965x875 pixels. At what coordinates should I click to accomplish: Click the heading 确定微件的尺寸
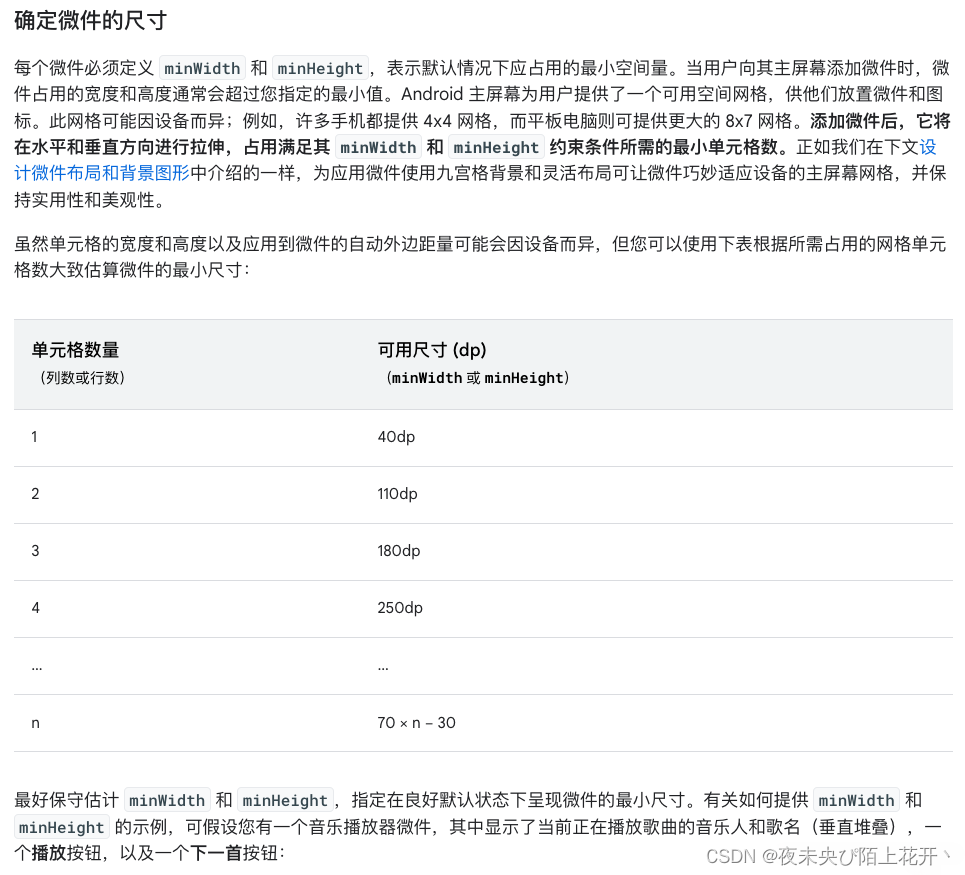click(x=90, y=20)
